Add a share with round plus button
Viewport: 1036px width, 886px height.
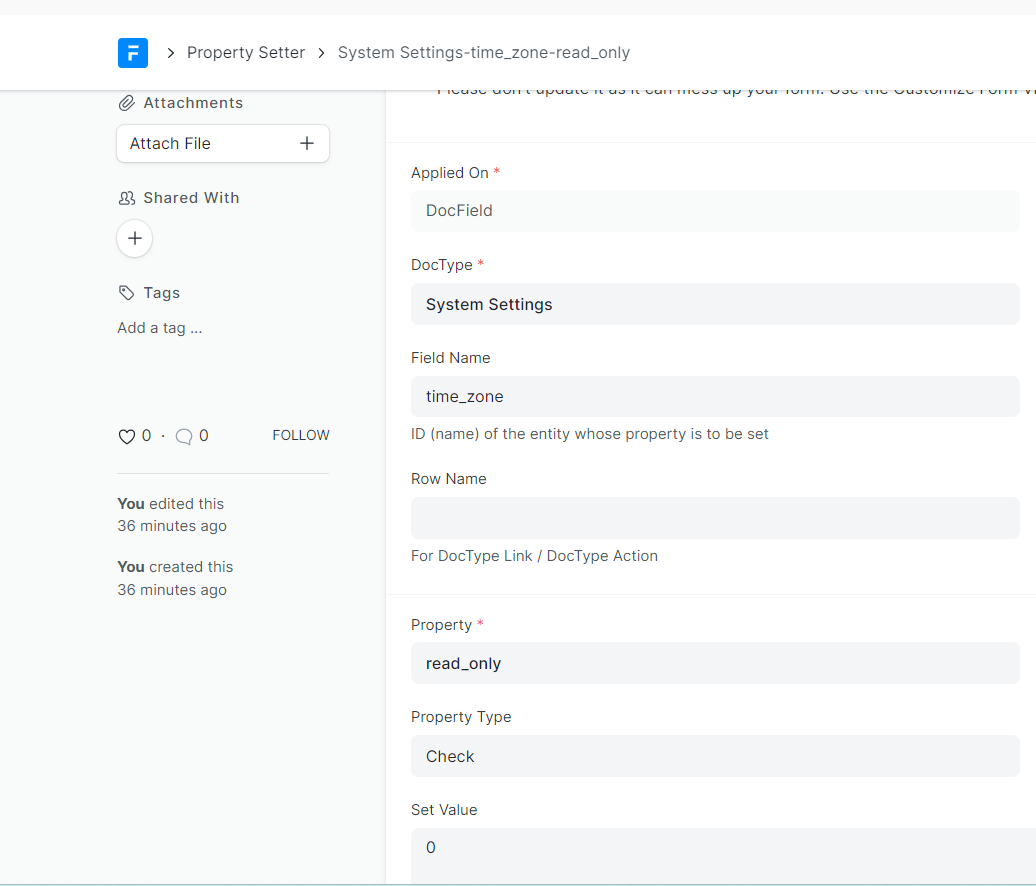(x=135, y=239)
